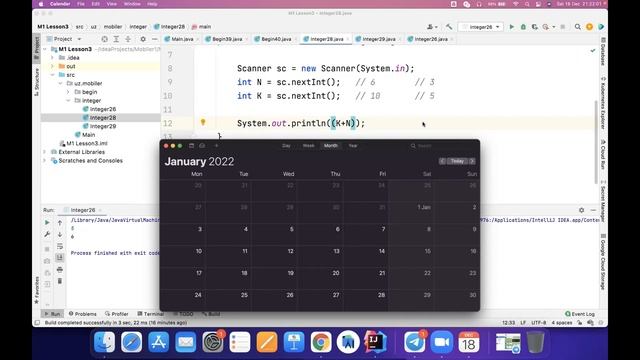Click the Run with Coverage icon
This screenshot has height=360, width=640.
point(535,27)
